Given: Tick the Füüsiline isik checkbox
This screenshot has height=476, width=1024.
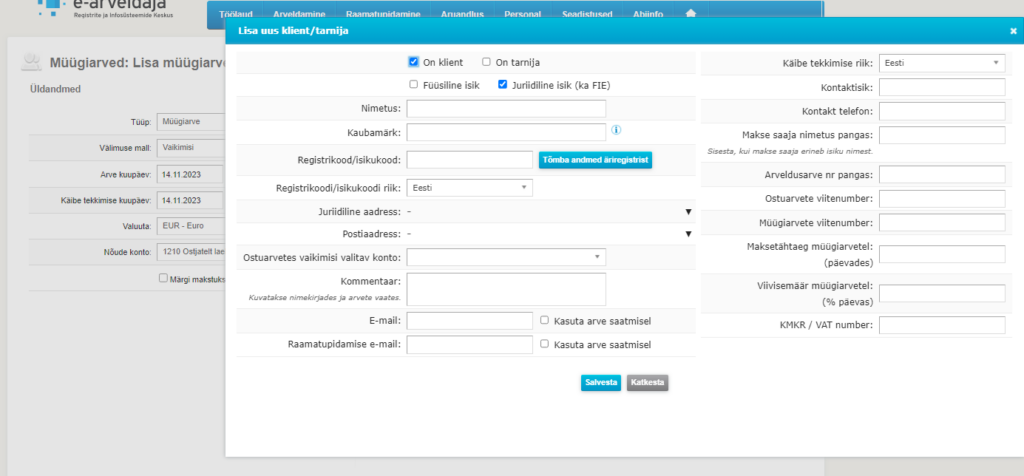Looking at the screenshot, I should 413,85.
